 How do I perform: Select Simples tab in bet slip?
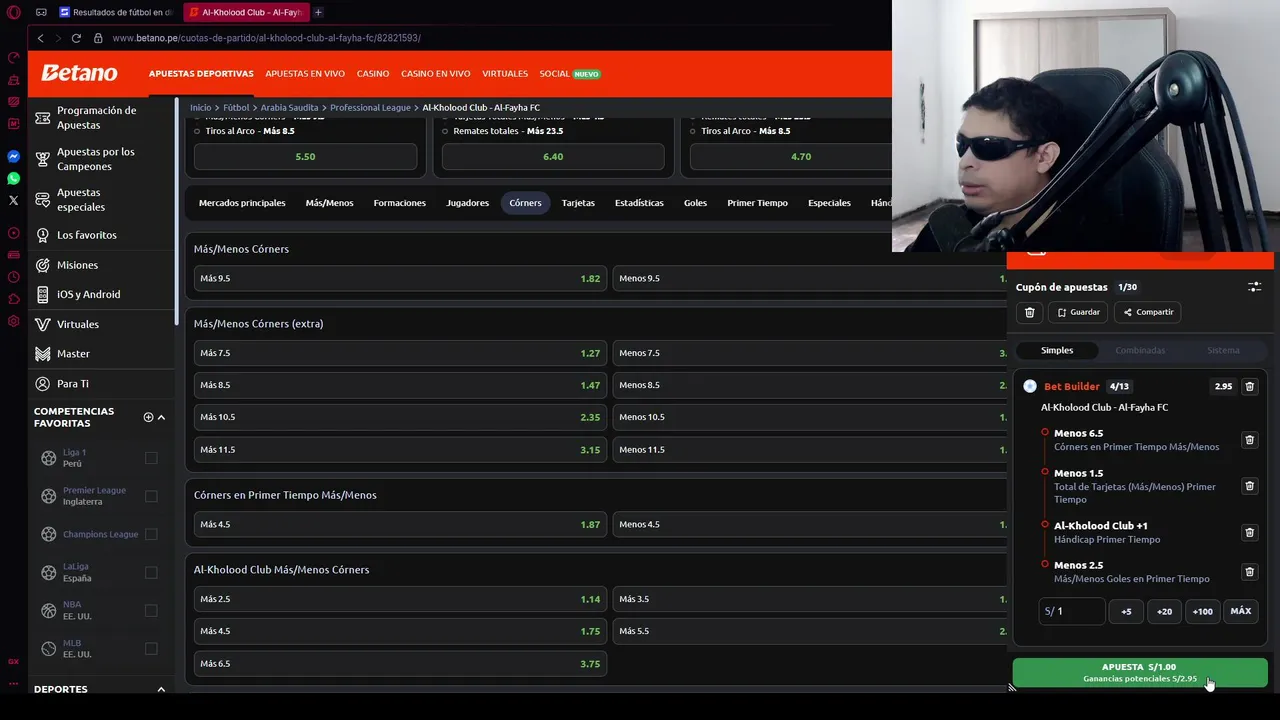click(1057, 350)
